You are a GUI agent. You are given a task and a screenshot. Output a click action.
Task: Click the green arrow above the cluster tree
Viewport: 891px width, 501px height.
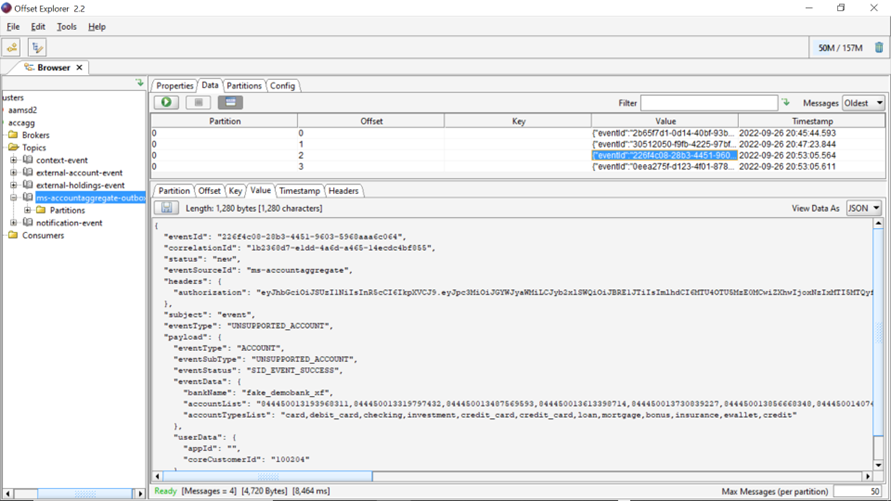click(x=139, y=83)
